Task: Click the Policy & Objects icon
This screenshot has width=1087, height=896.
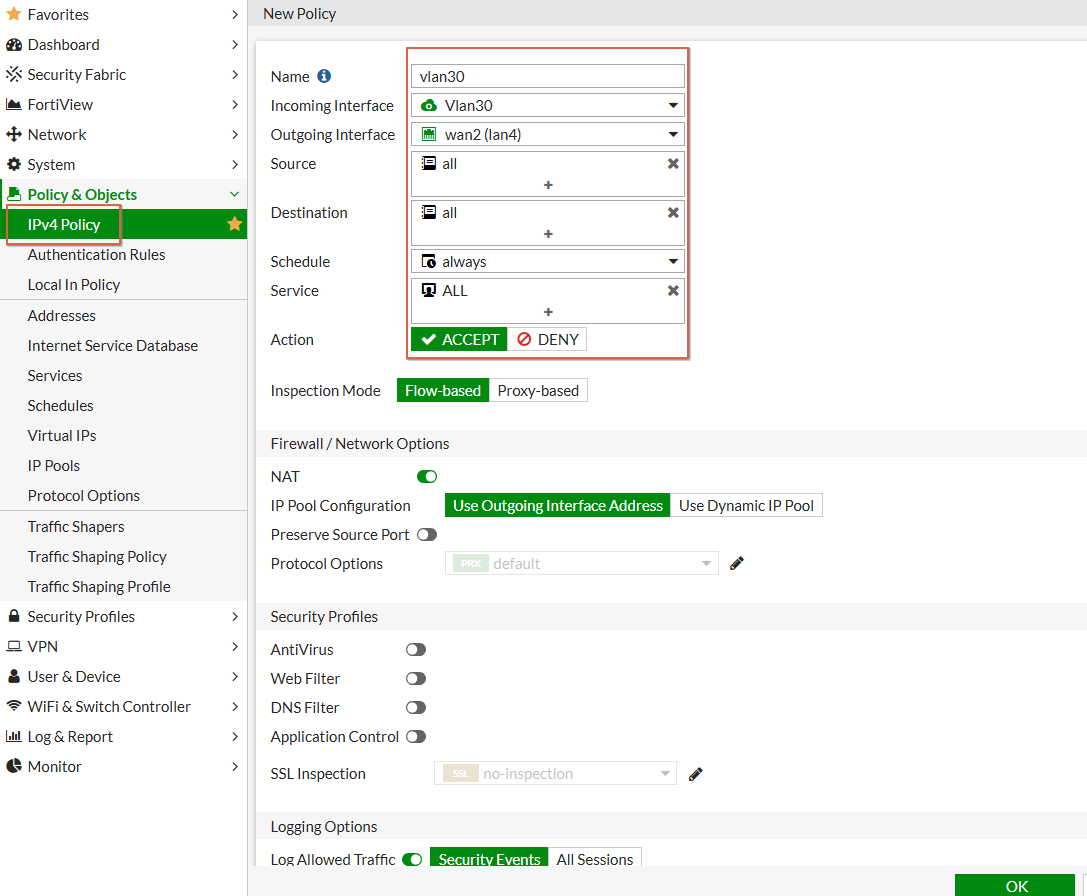Action: tap(13, 194)
